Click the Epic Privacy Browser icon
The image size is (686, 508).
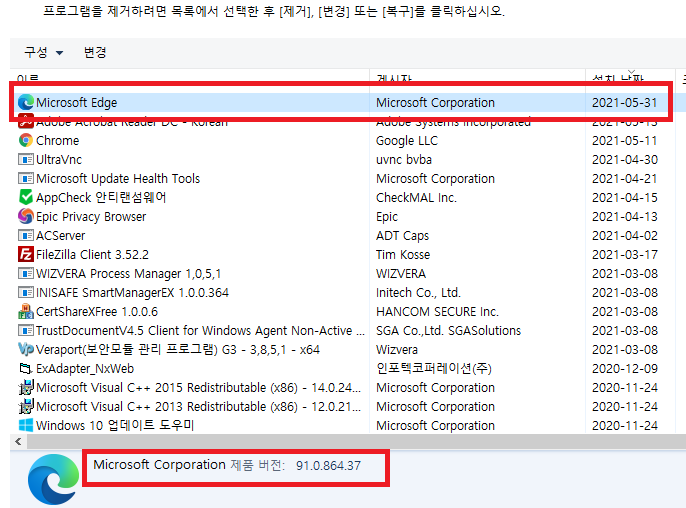(x=26, y=217)
